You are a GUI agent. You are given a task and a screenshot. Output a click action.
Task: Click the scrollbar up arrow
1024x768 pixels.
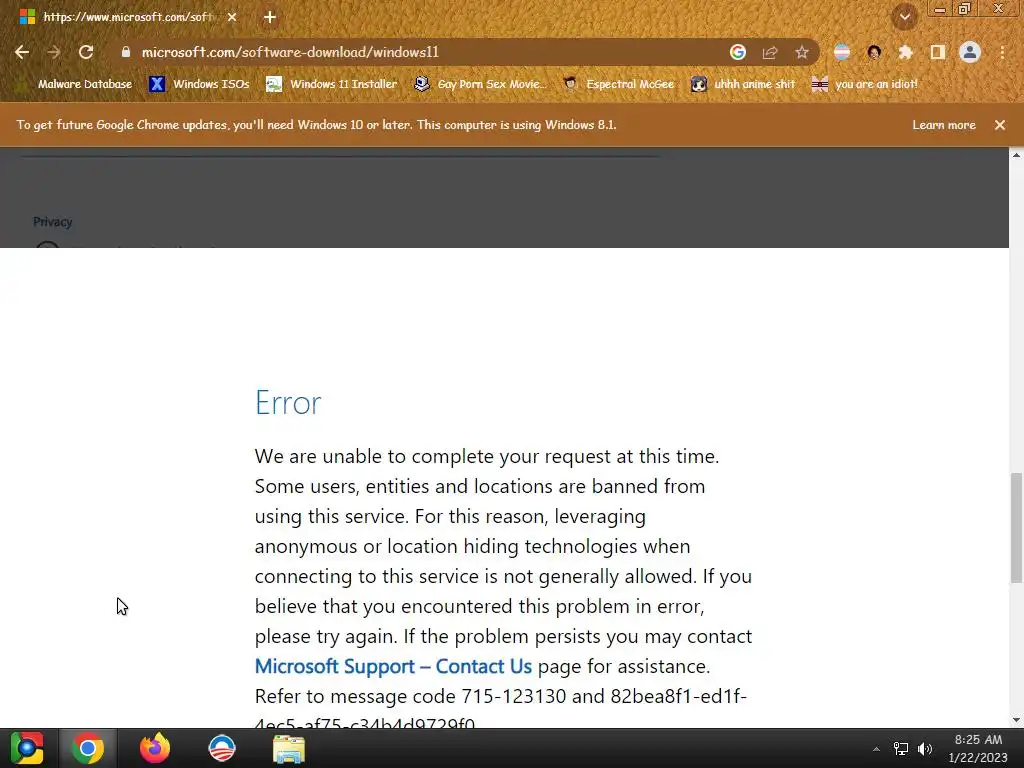pos(1016,155)
